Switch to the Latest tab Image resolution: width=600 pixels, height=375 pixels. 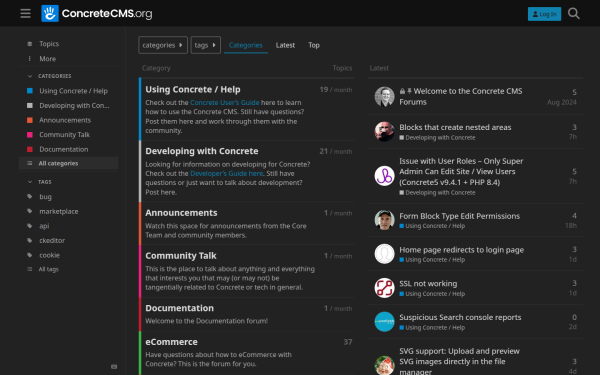click(285, 45)
